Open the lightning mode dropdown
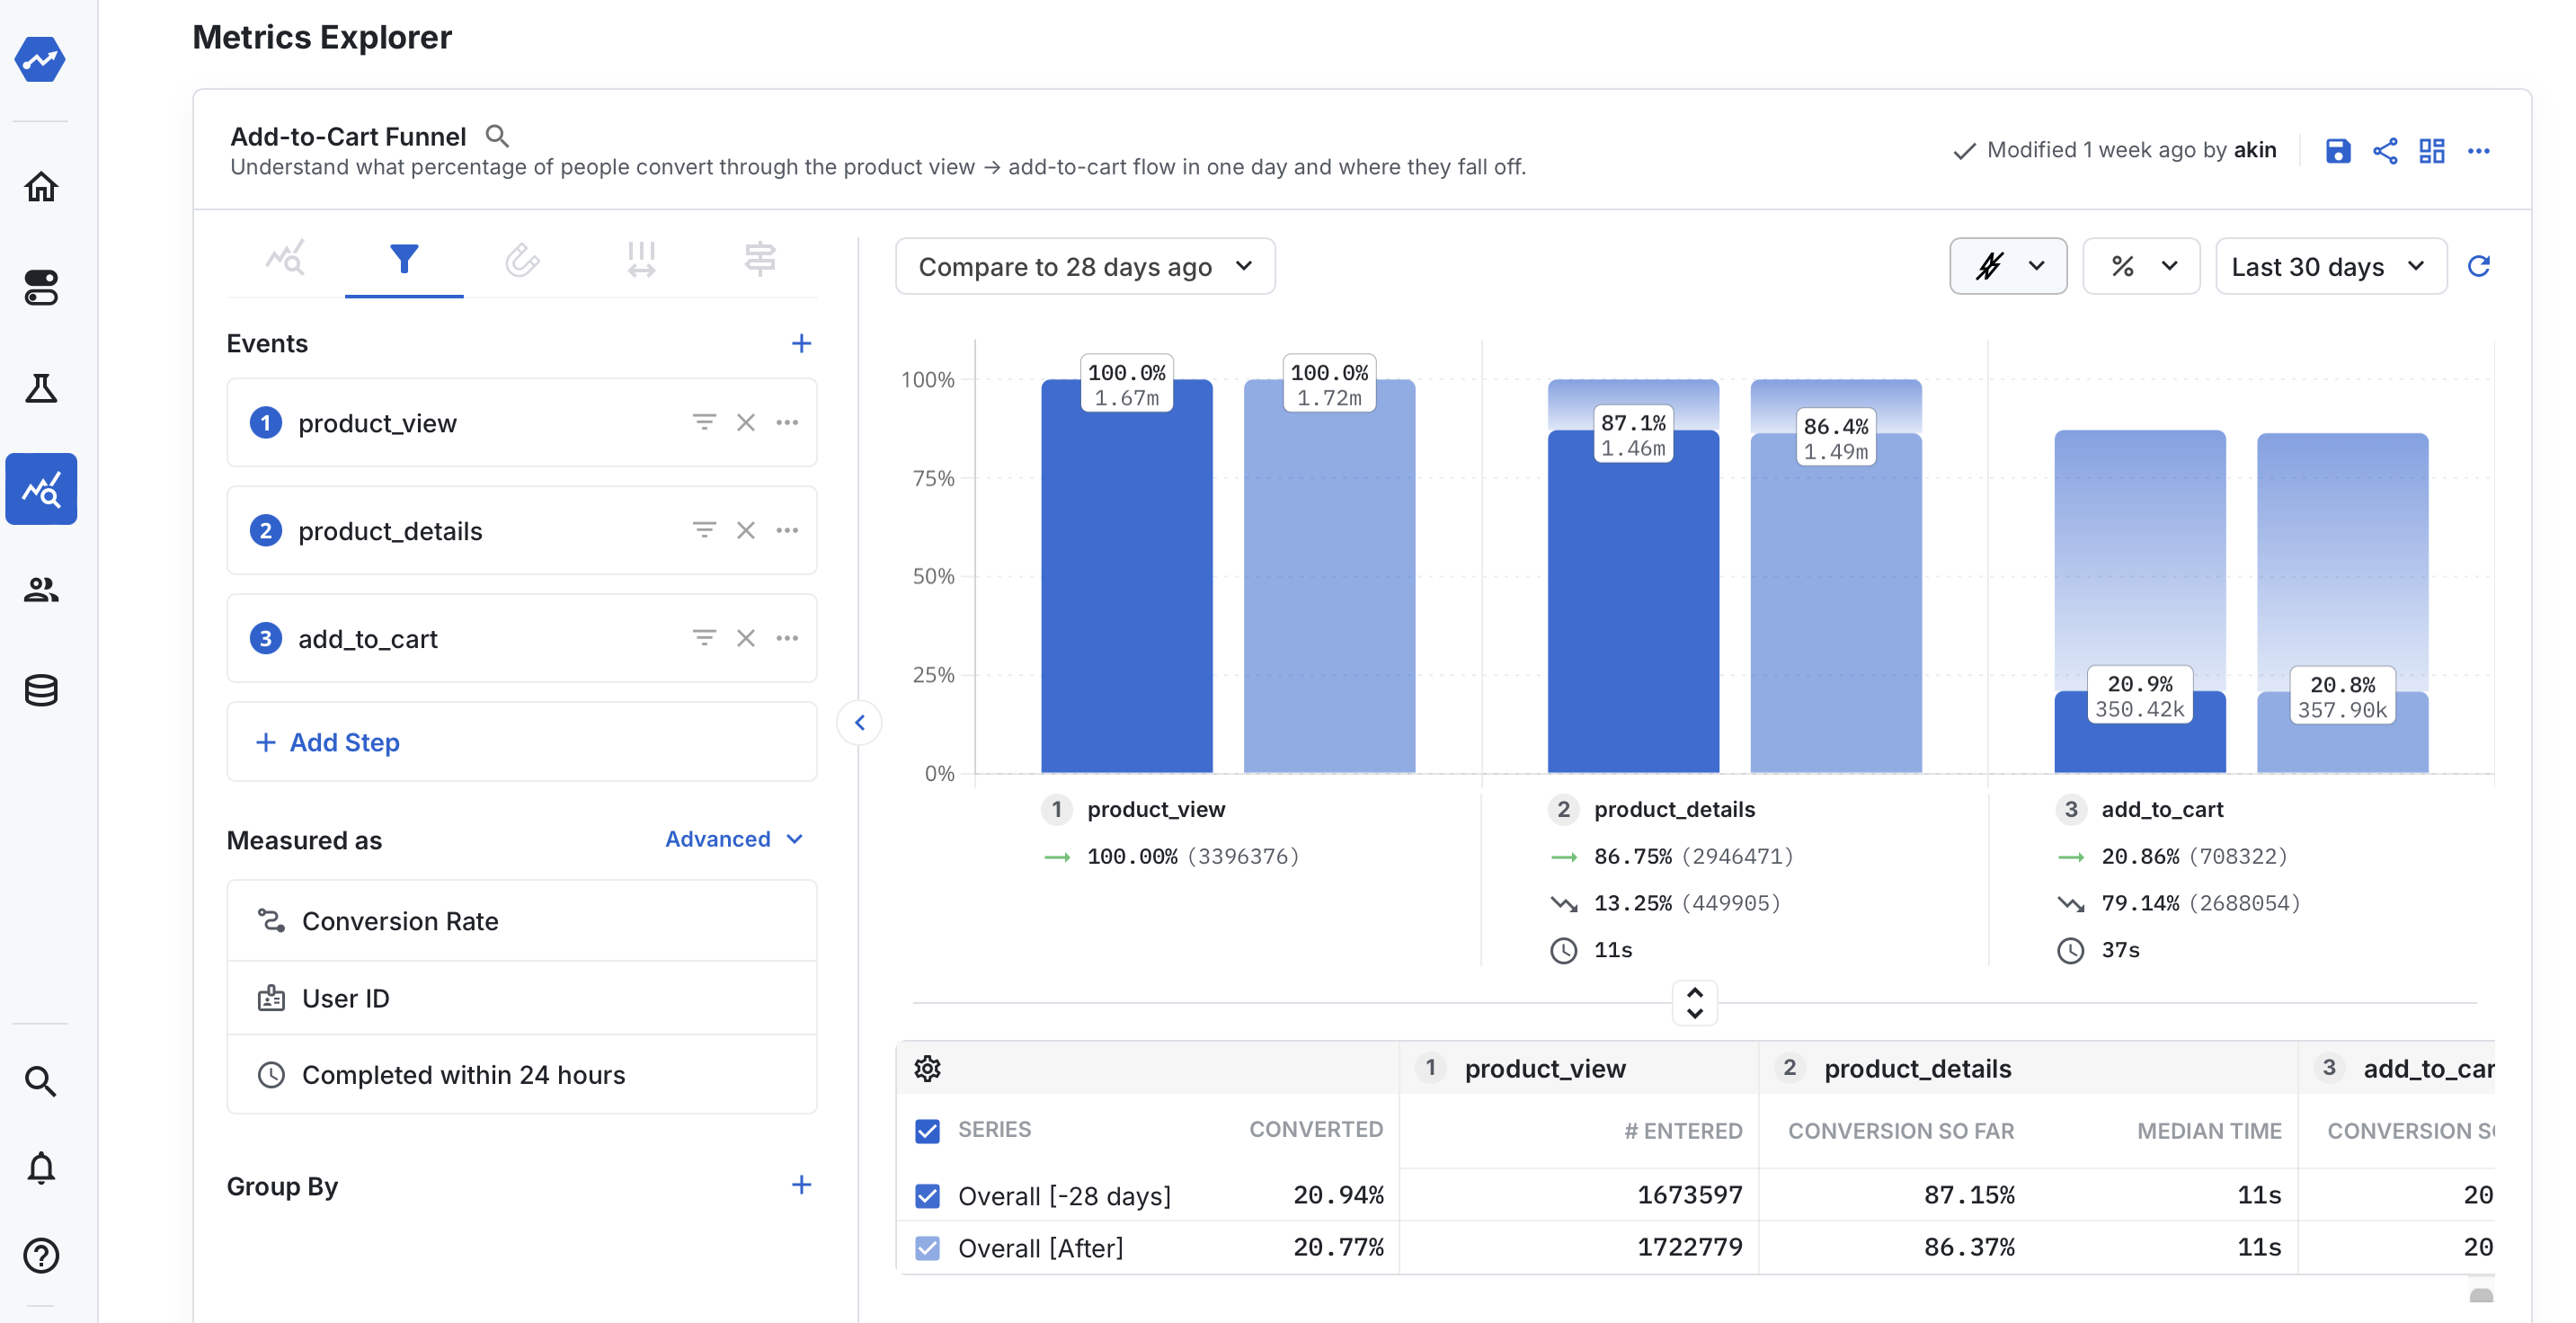Screen dimensions: 2576x1323 click(2008, 266)
